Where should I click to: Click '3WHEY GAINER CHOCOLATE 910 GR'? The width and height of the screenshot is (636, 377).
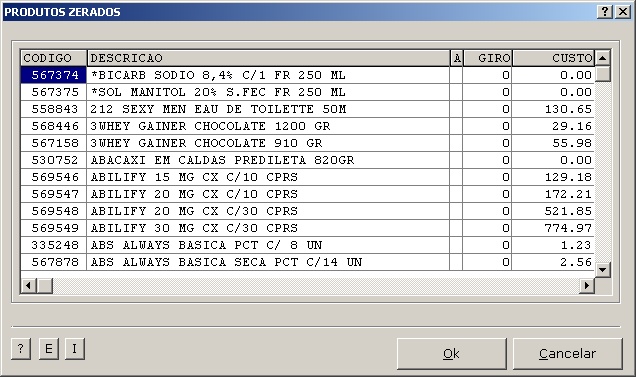pyautogui.click(x=206, y=143)
